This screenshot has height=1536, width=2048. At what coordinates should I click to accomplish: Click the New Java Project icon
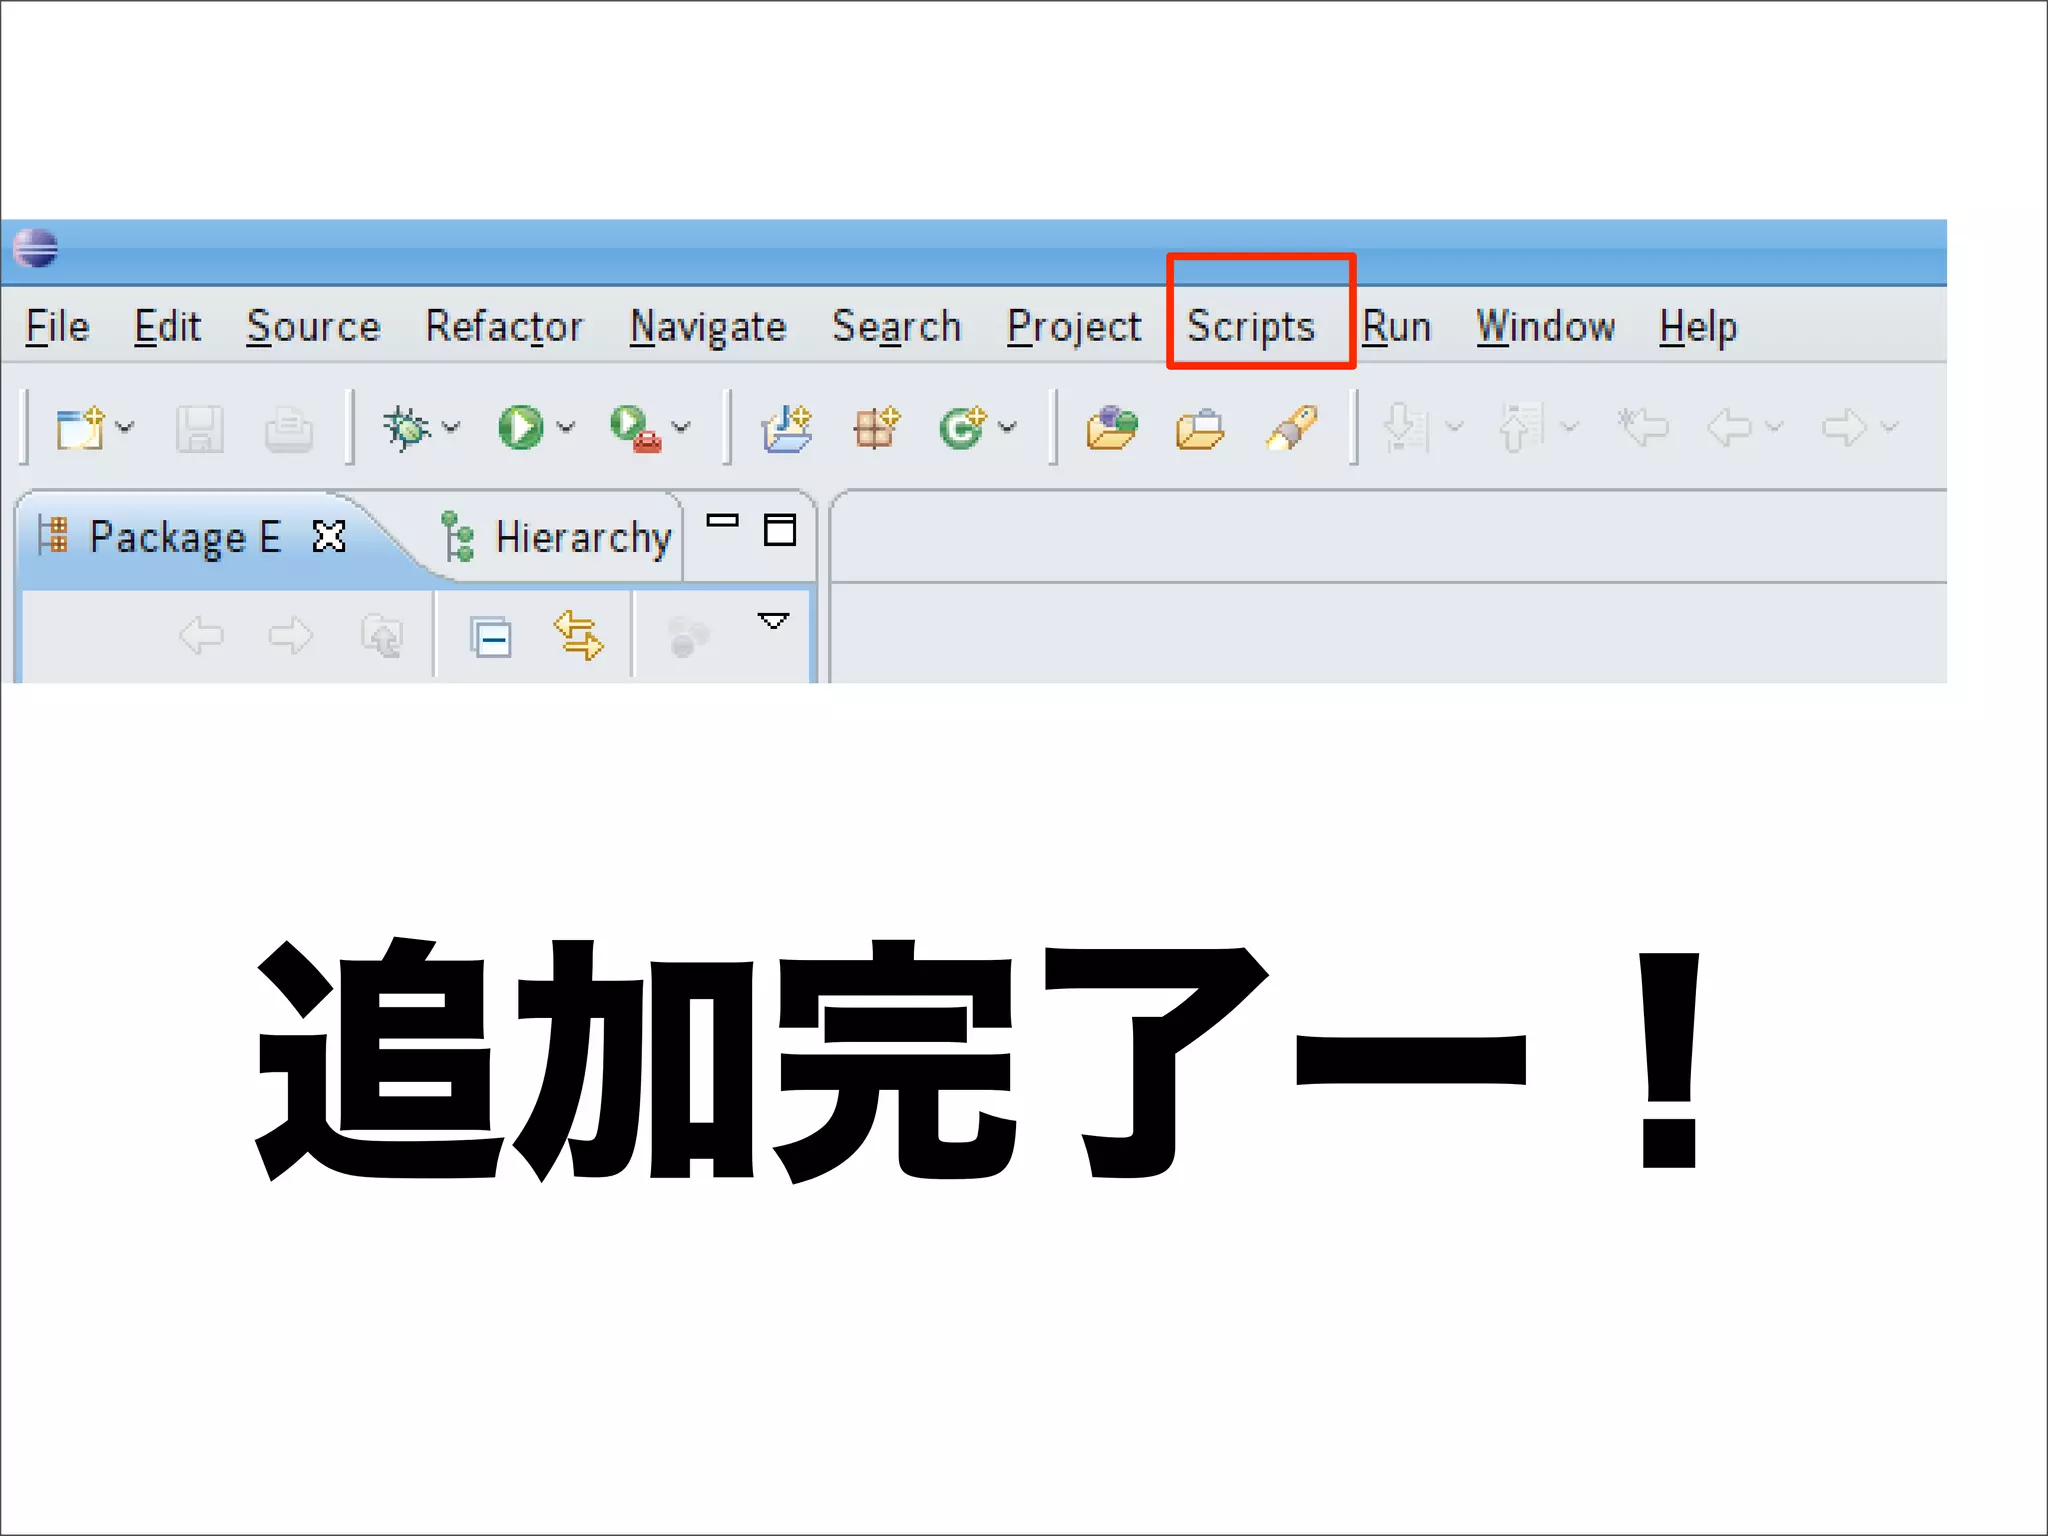click(787, 428)
